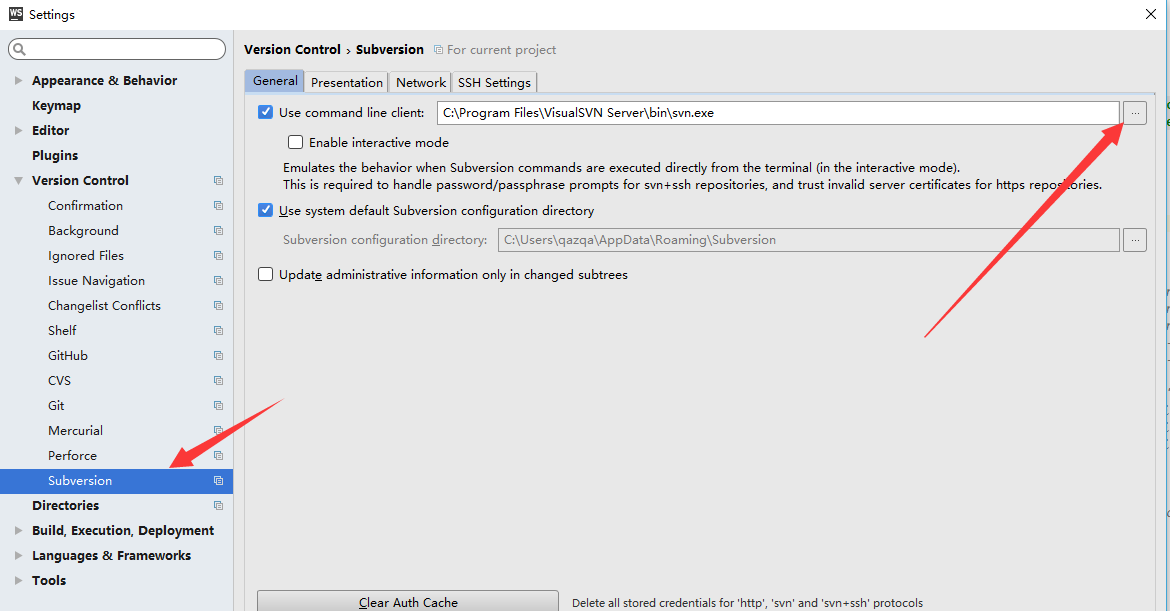Expand the Appearance & Behavior section
This screenshot has width=1170, height=611.
coord(18,81)
